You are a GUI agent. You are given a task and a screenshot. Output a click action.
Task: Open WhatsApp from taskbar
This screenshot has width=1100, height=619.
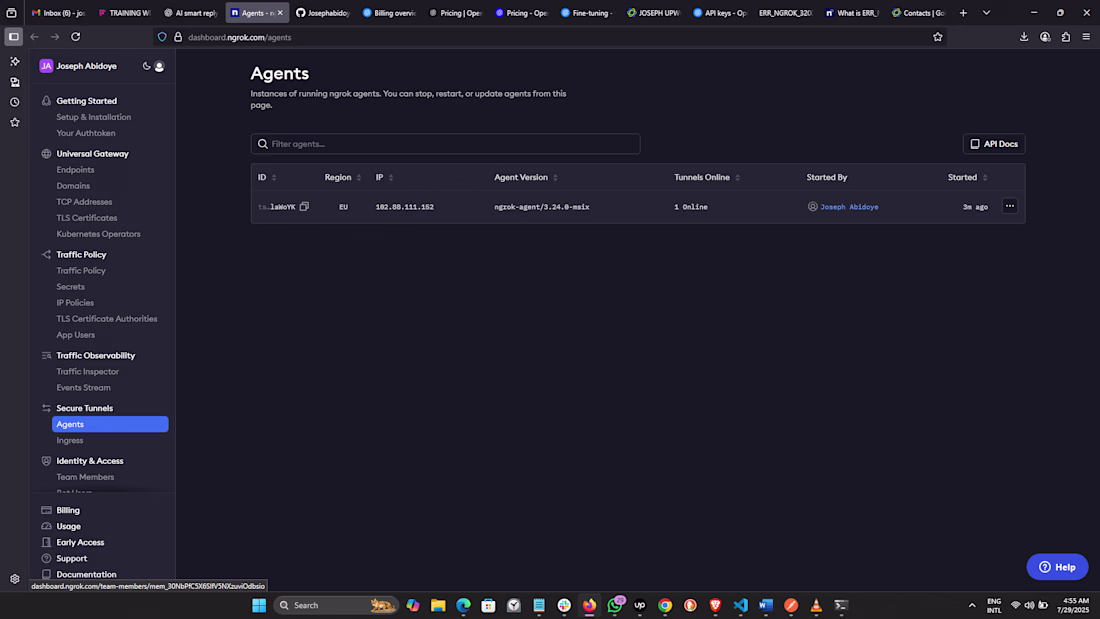pos(615,605)
